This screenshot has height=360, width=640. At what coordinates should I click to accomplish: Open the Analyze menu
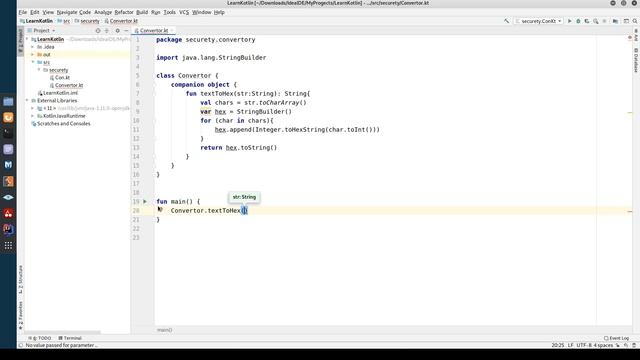click(103, 12)
